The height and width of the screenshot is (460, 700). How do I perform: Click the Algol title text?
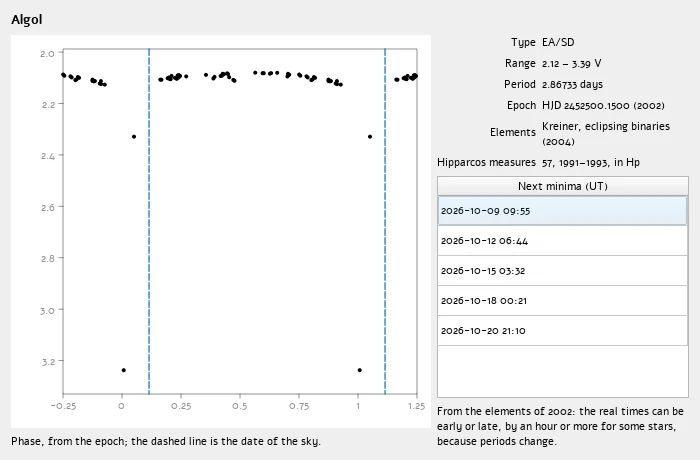click(x=27, y=20)
